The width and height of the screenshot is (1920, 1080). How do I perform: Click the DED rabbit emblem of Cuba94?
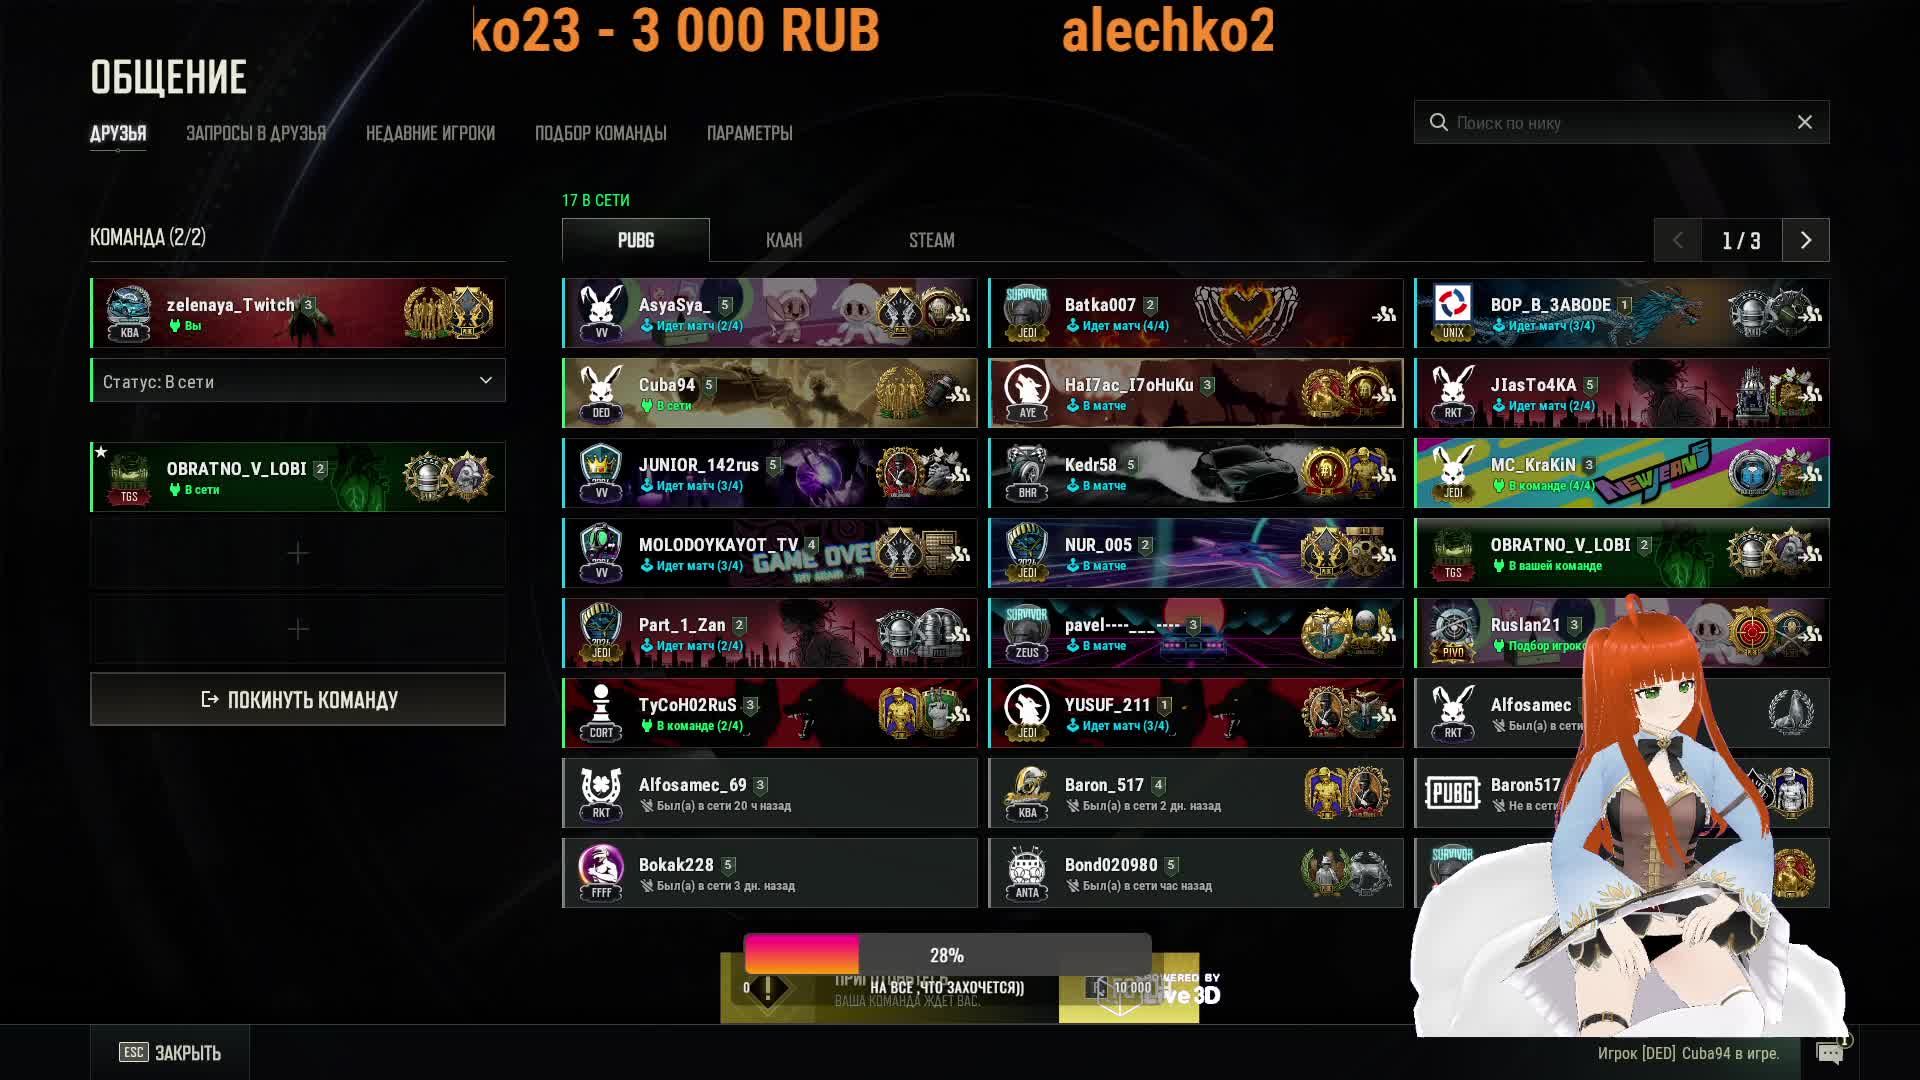coord(601,393)
